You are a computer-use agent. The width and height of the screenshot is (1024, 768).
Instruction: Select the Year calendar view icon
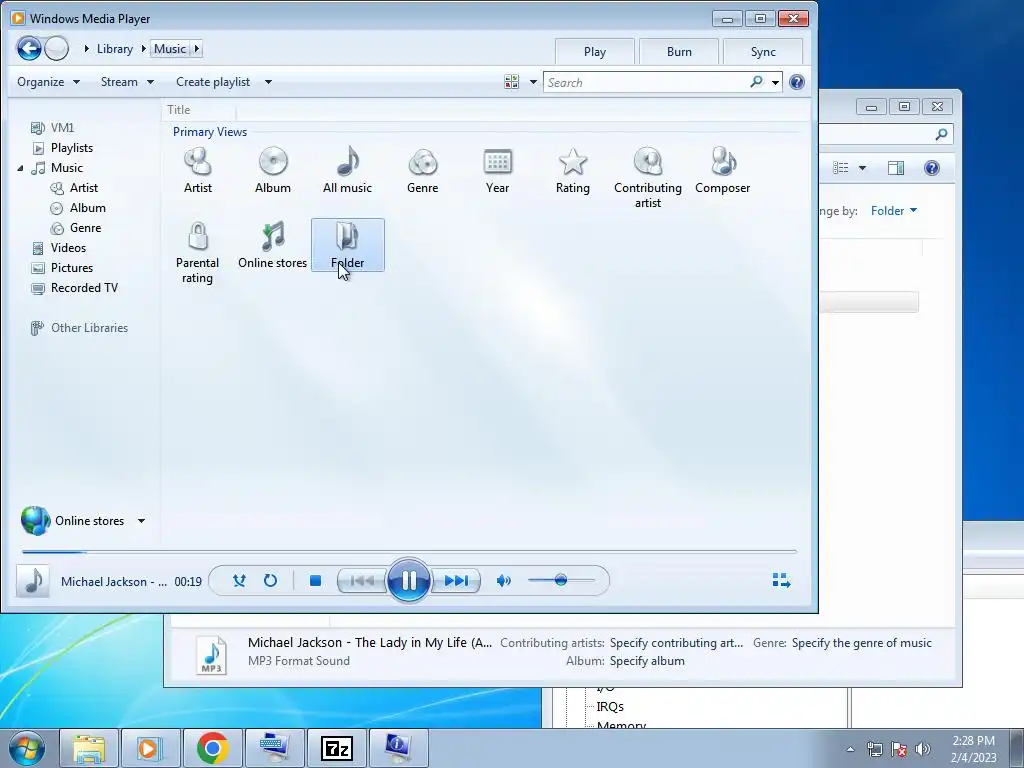(498, 170)
